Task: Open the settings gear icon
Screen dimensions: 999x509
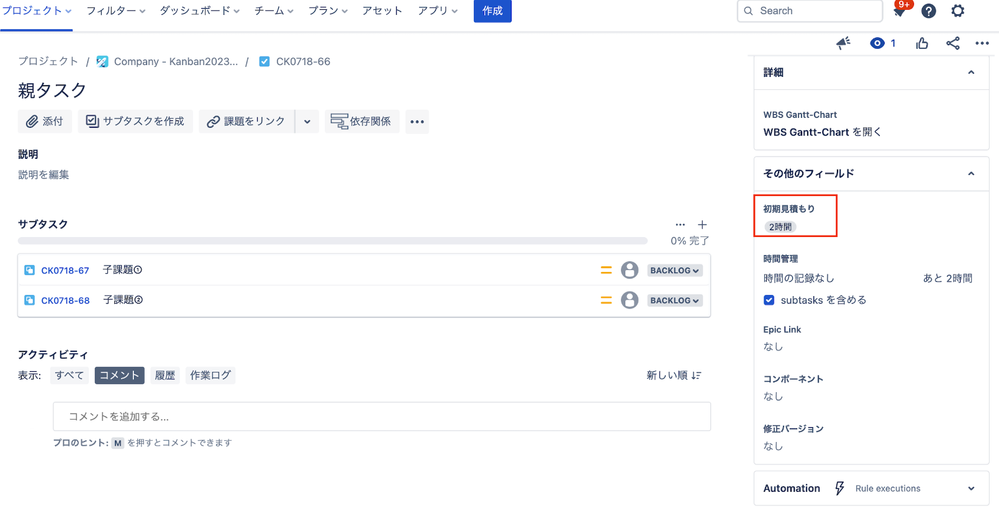Action: 958,11
